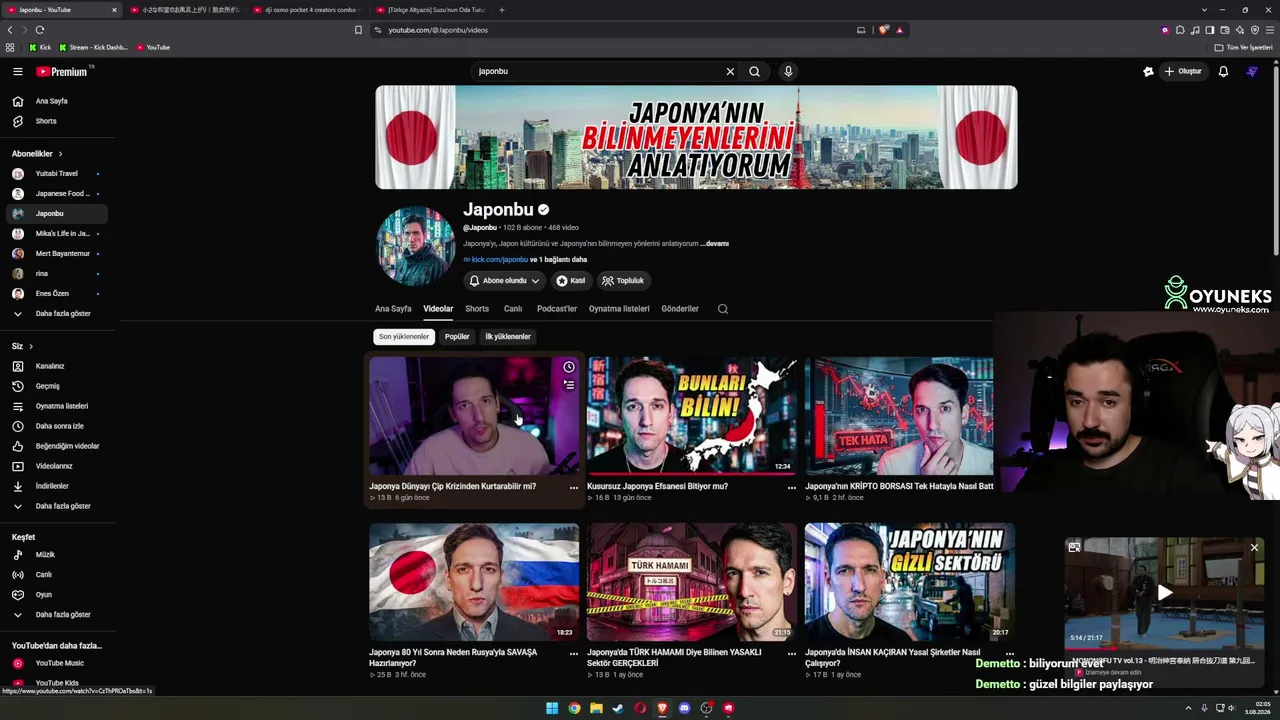The image size is (1280, 720).
Task: Expand the channel description via ...devamı
Action: [x=715, y=244]
